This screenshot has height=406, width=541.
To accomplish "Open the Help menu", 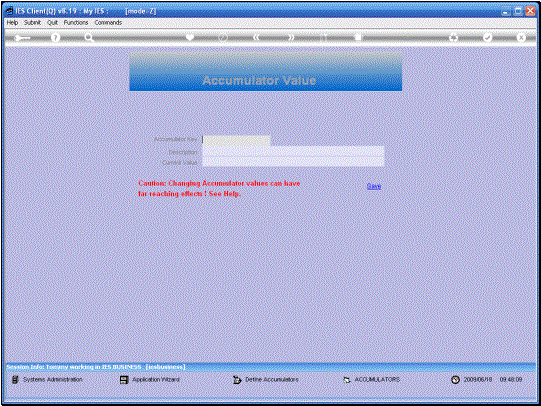I will [12, 22].
